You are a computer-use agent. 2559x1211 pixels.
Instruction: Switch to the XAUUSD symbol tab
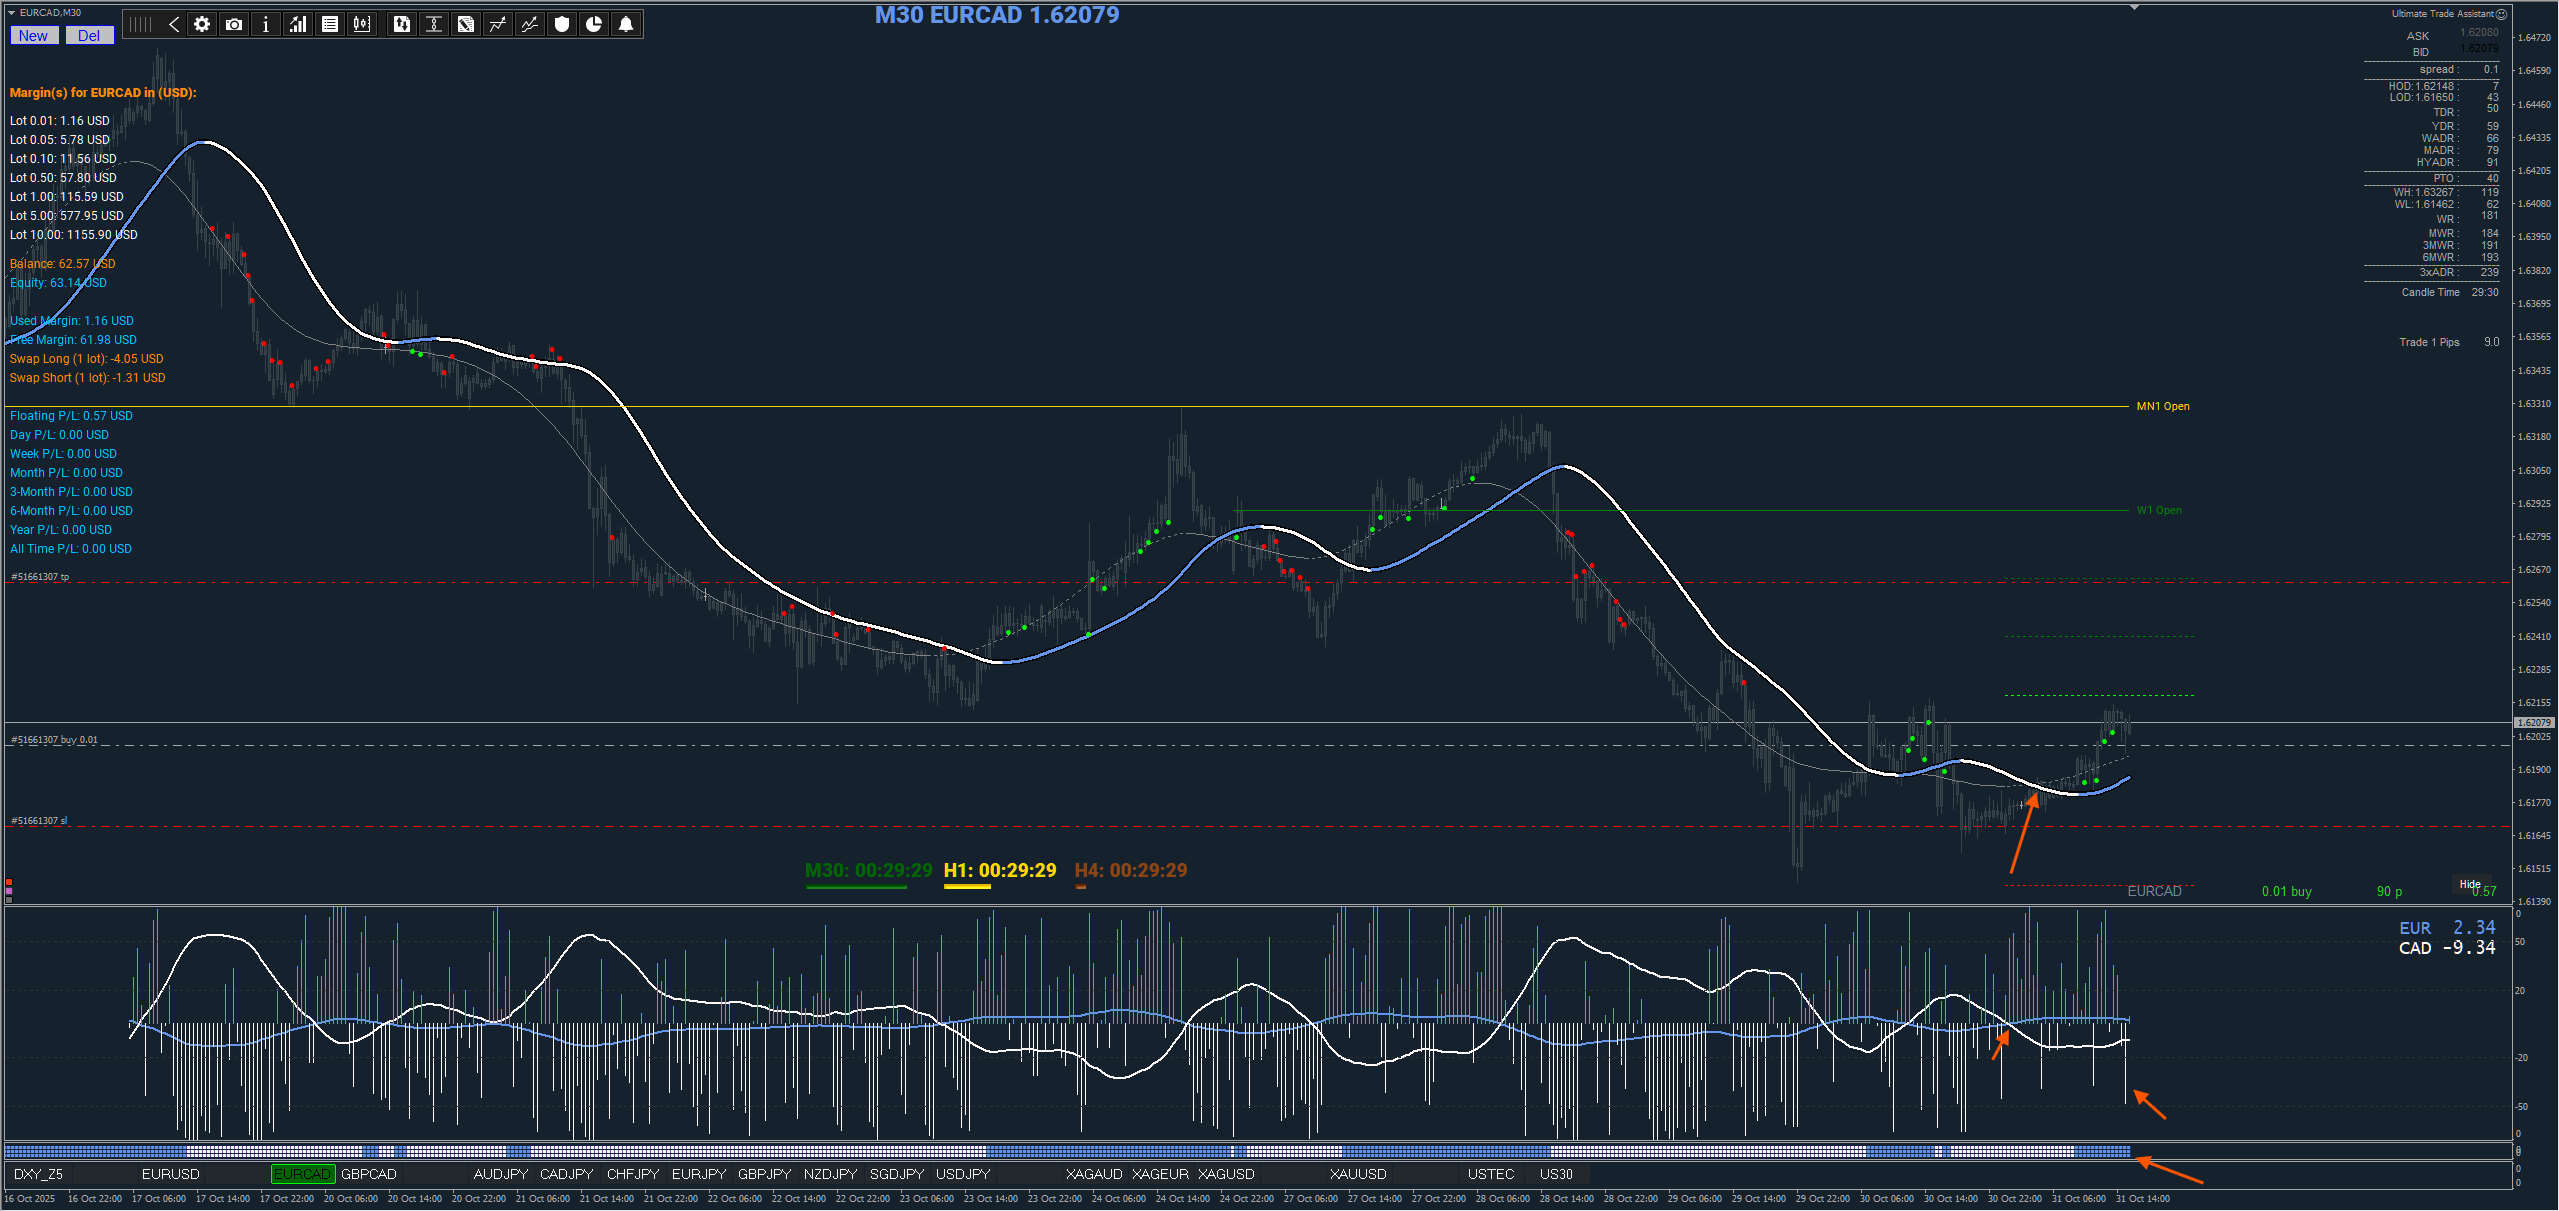pyautogui.click(x=1357, y=1174)
